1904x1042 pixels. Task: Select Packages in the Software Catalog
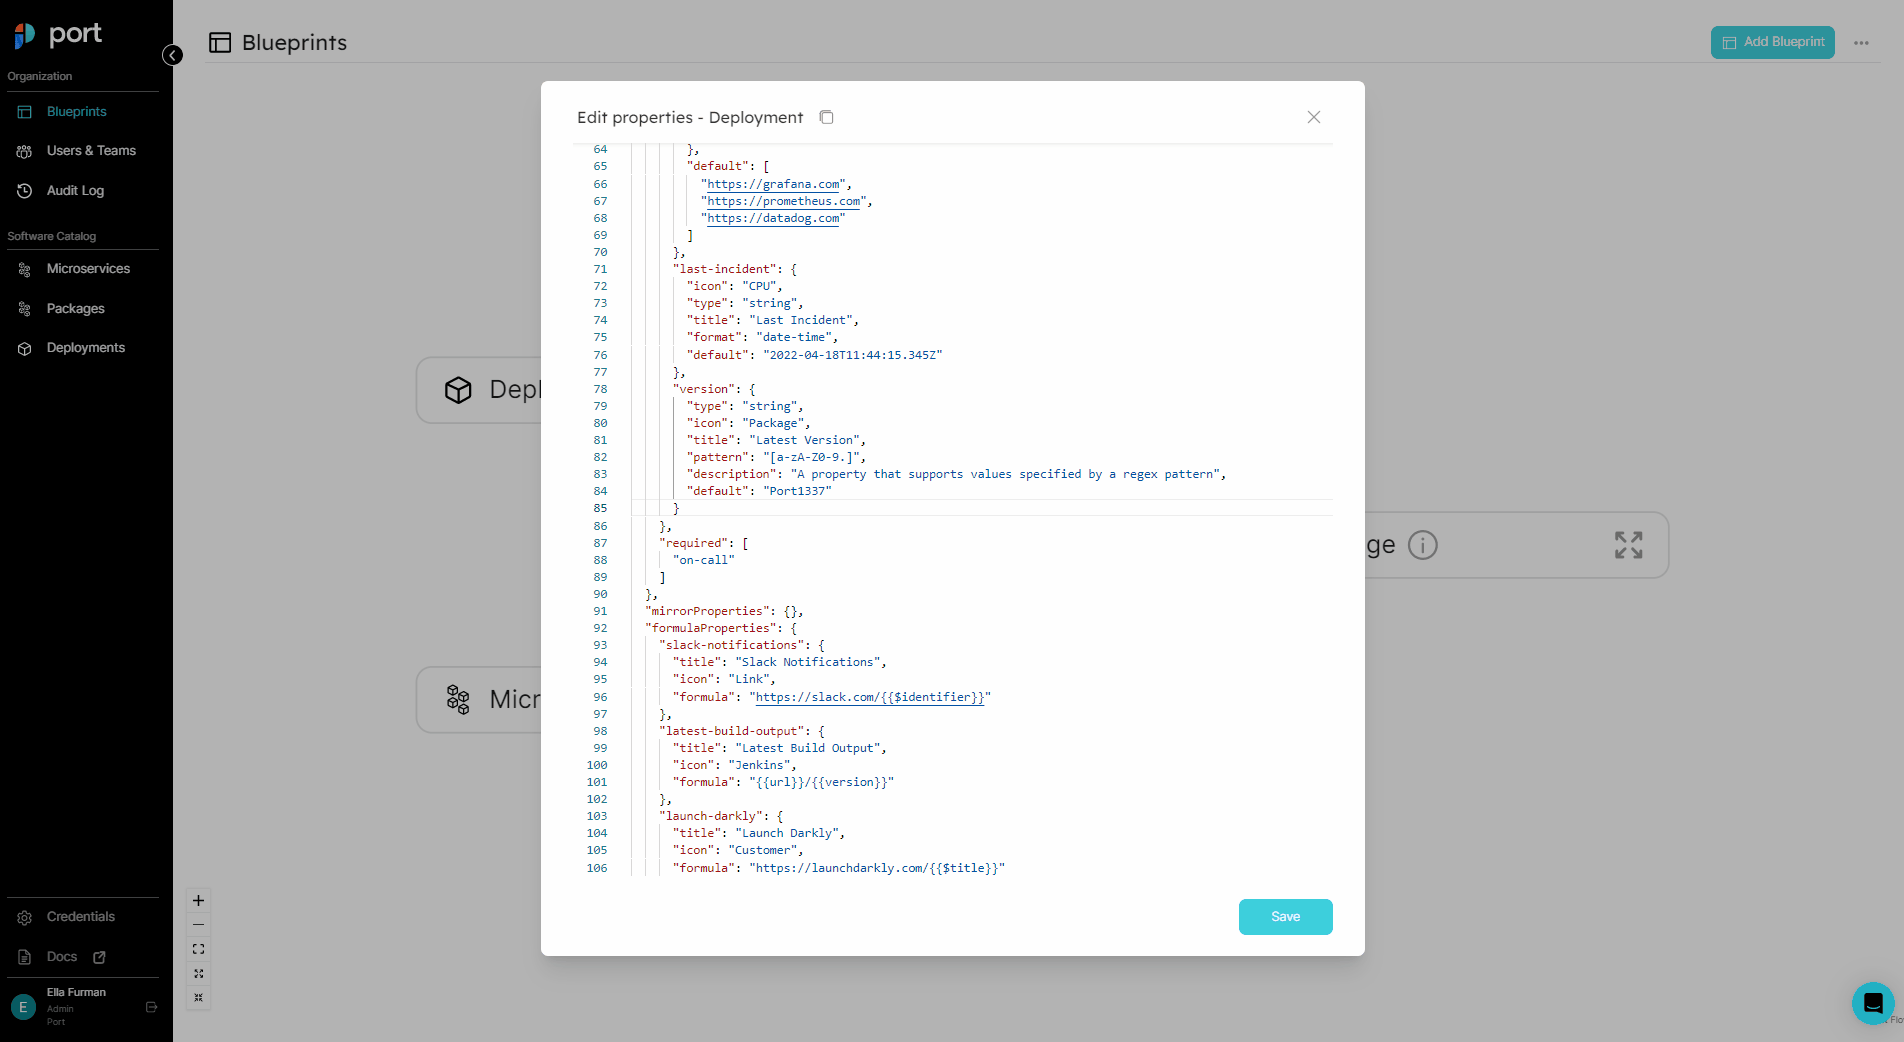pyautogui.click(x=75, y=309)
